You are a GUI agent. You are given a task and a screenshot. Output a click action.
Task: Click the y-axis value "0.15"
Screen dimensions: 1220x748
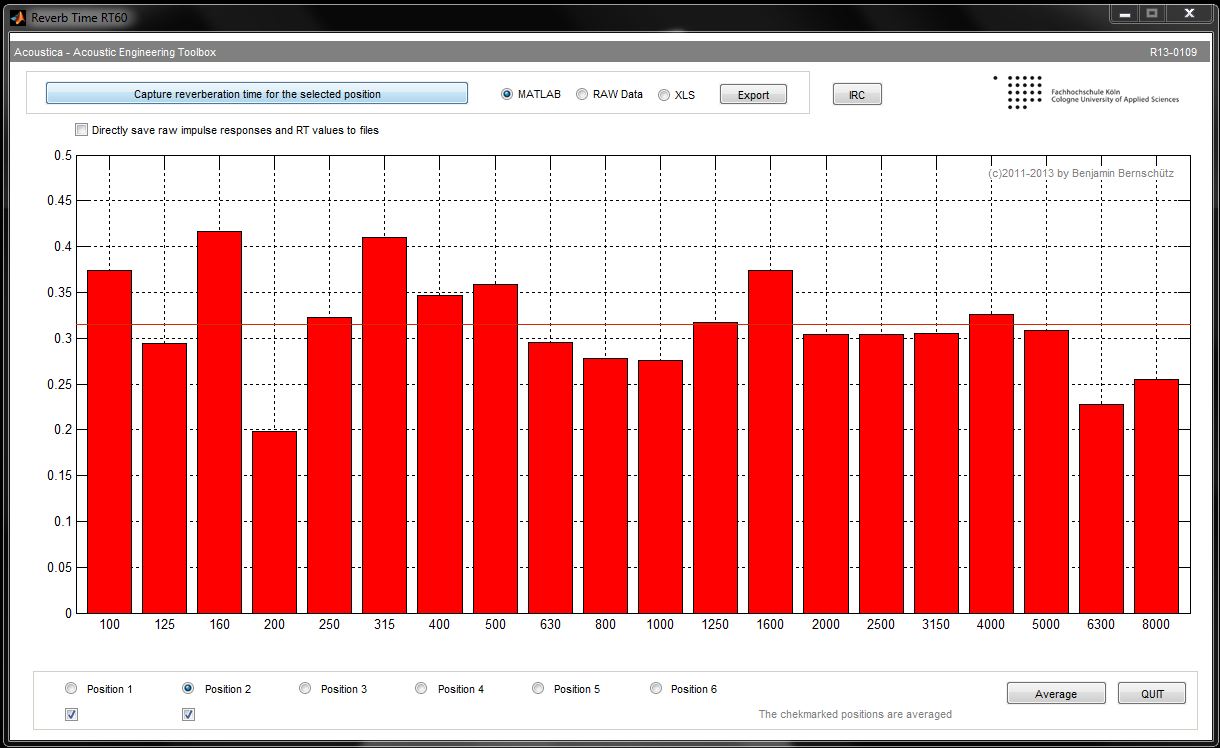[x=61, y=476]
